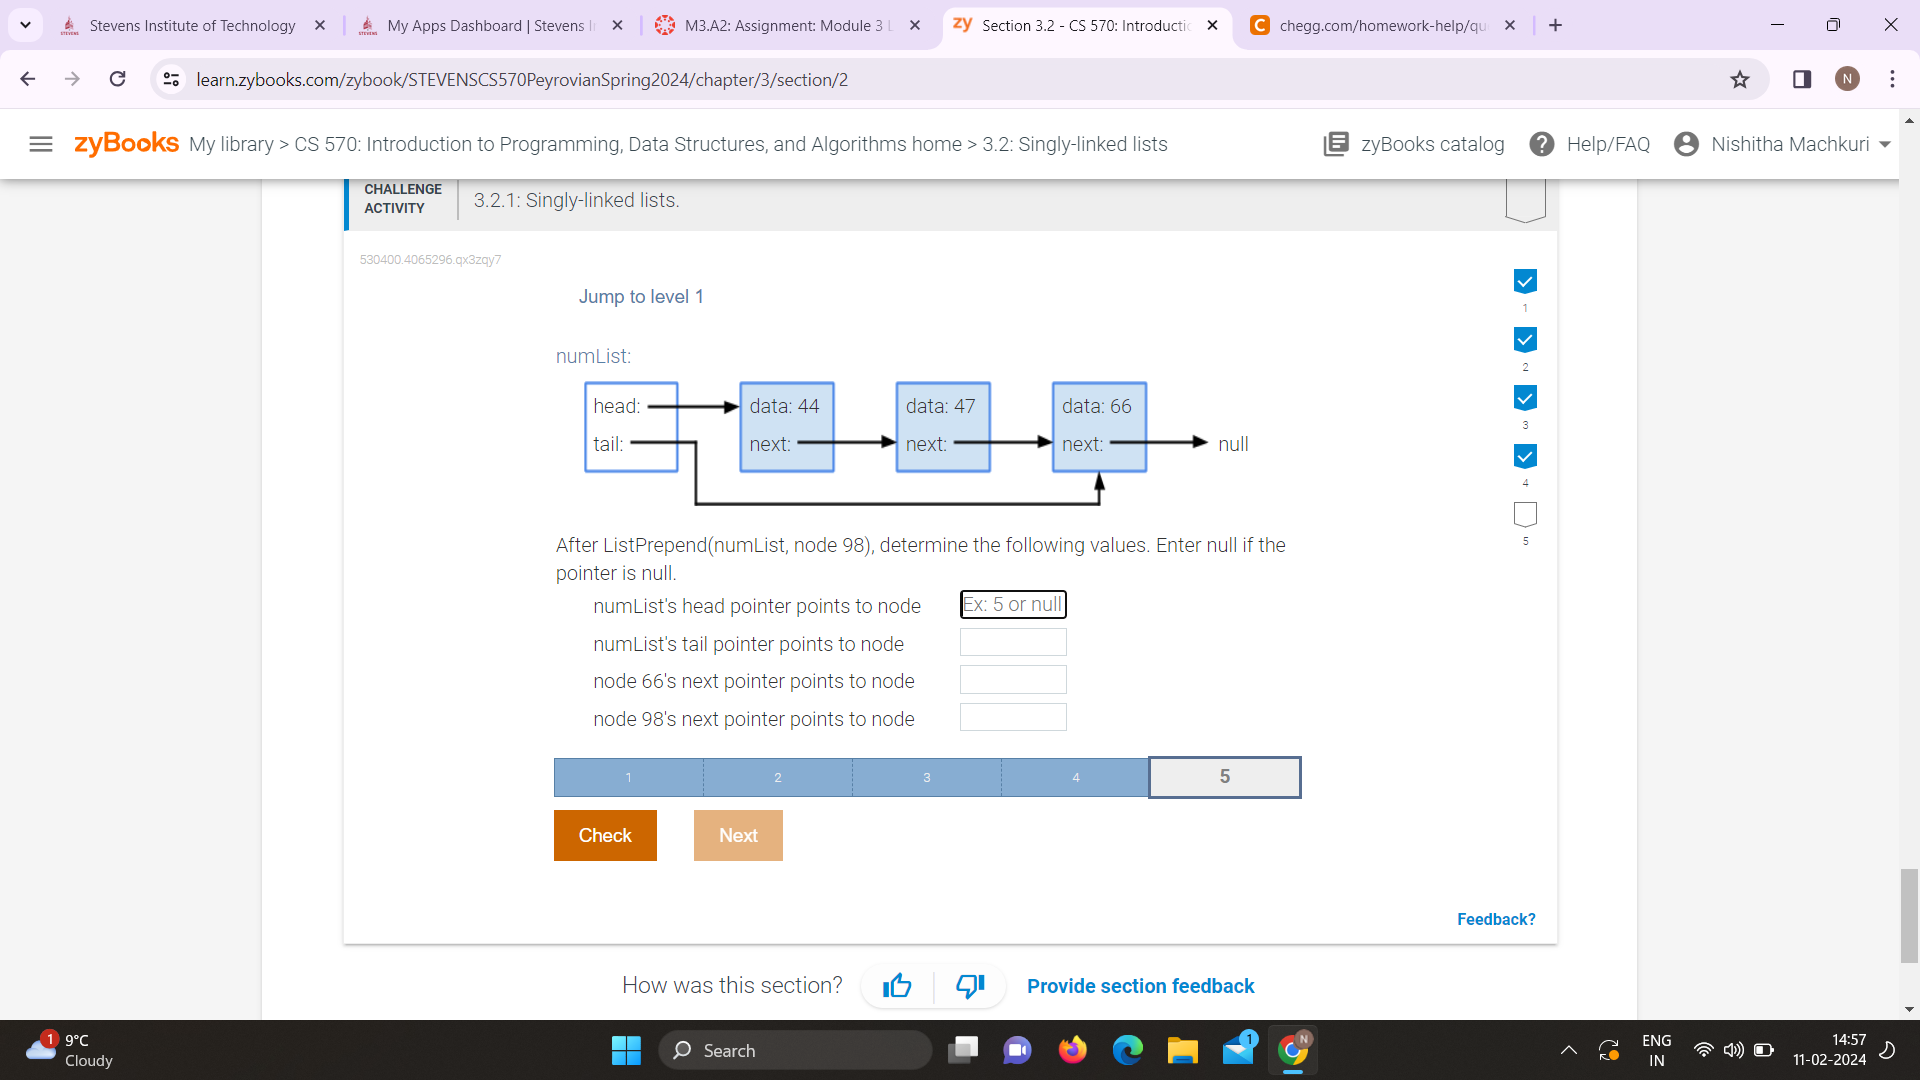
Task: Give the section a thumbs up
Action: pos(896,985)
